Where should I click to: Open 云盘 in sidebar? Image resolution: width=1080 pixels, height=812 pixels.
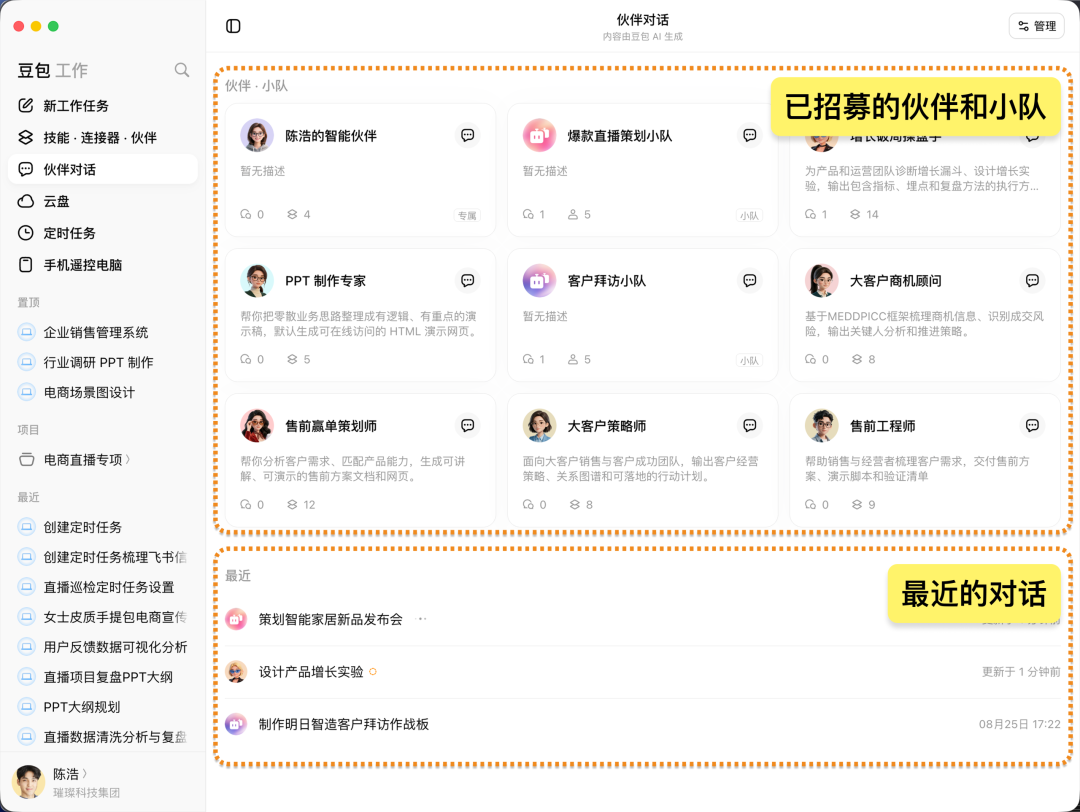(103, 201)
